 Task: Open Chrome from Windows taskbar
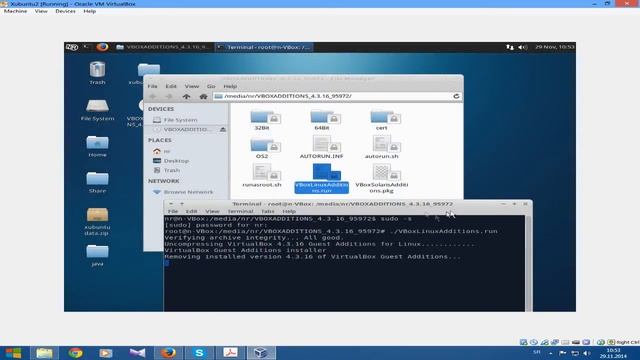[x=75, y=353]
